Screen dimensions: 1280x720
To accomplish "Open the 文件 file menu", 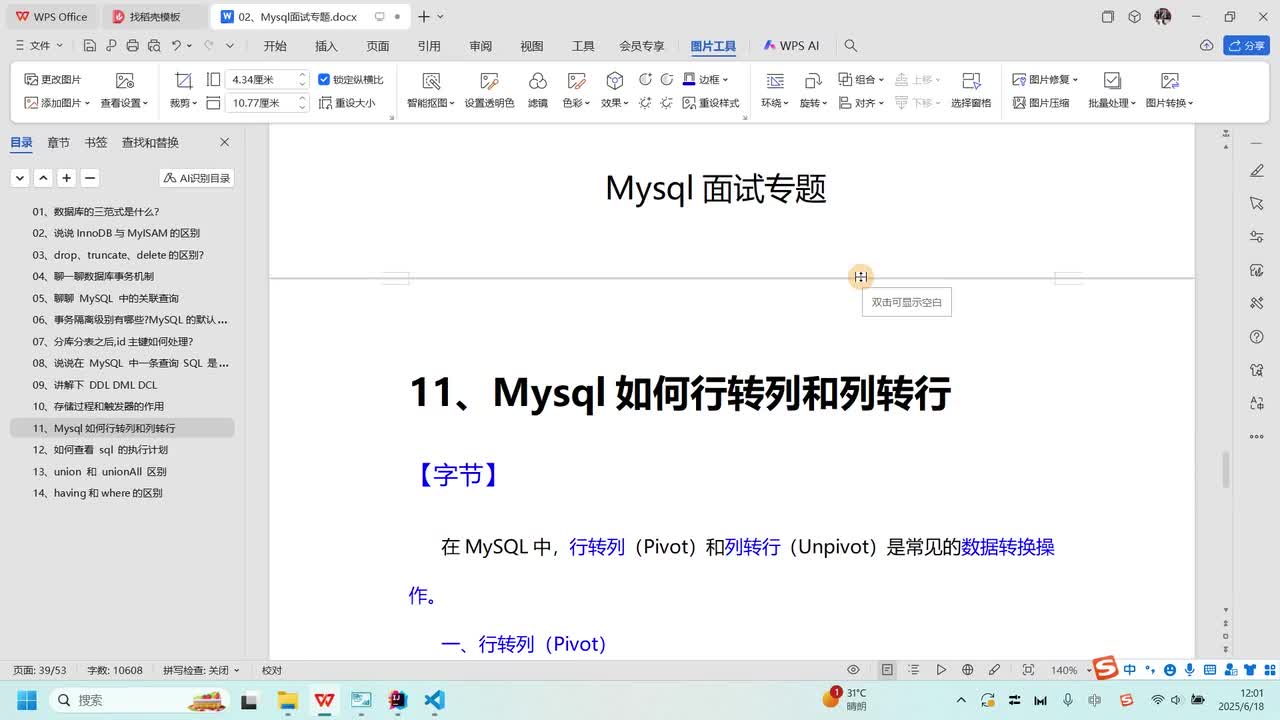I will (38, 46).
